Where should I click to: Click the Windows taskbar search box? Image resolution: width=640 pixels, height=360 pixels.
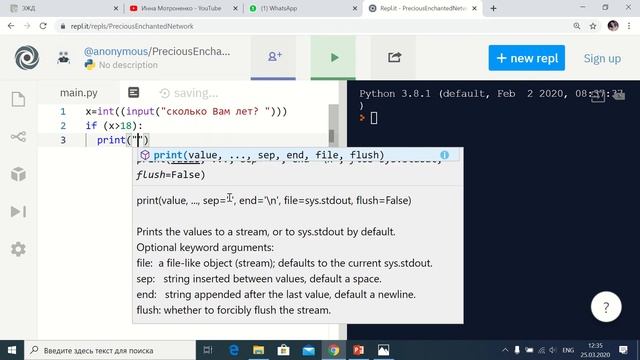tap(110, 350)
